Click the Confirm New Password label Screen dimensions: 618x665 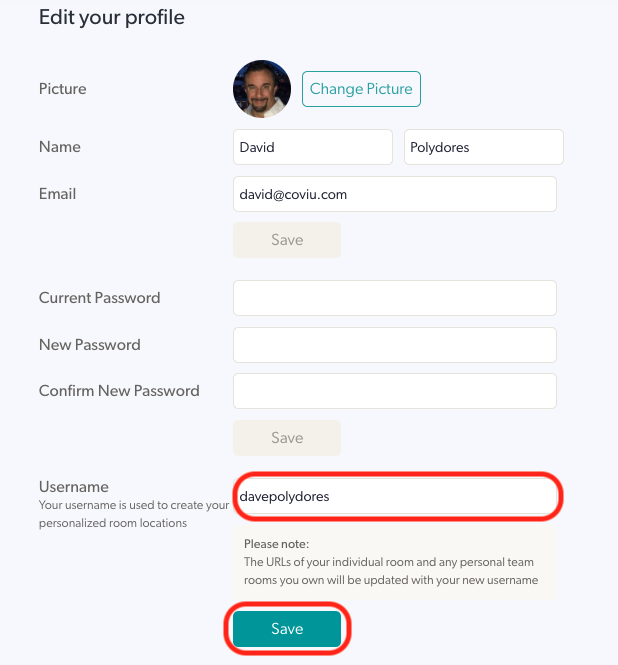coord(119,391)
